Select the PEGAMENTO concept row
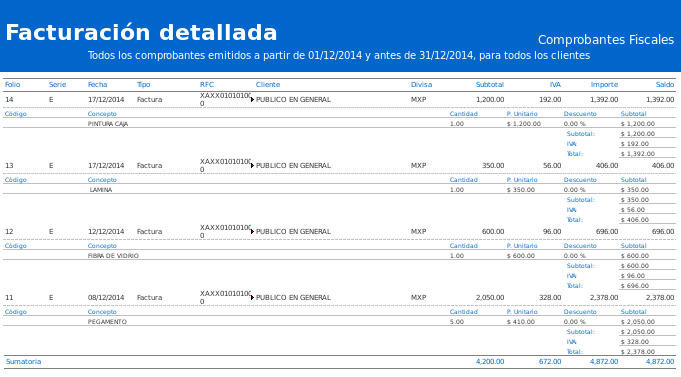Image resolution: width=681 pixels, height=377 pixels. pos(339,322)
